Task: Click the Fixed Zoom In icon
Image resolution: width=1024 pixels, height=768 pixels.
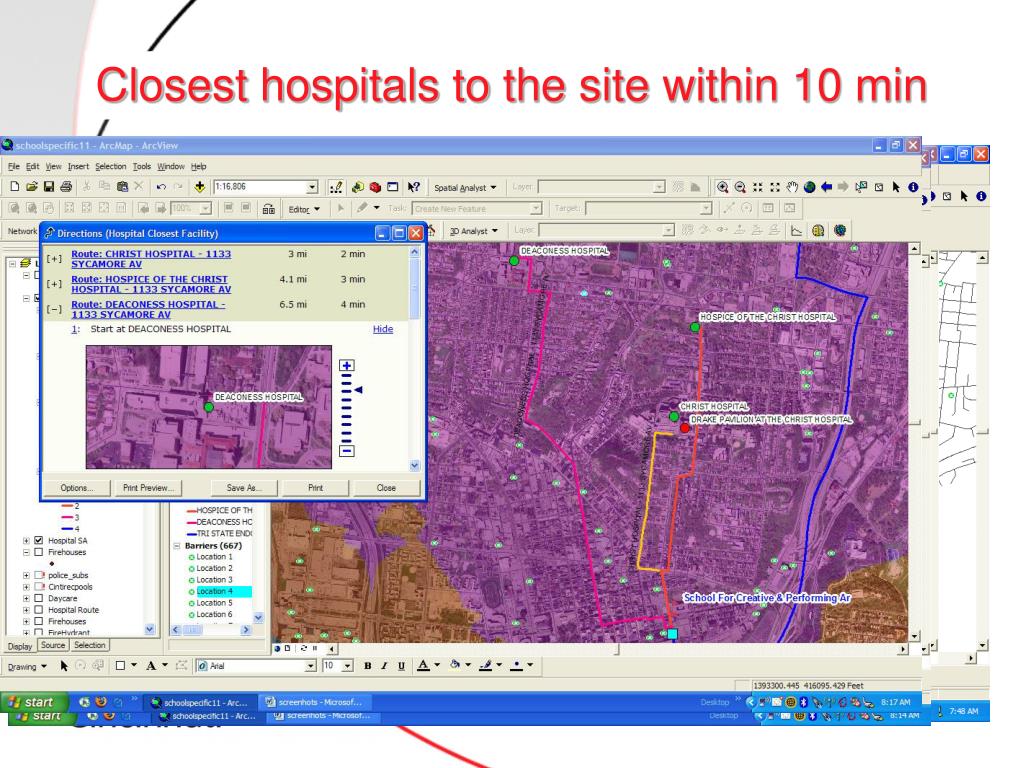Action: click(758, 187)
